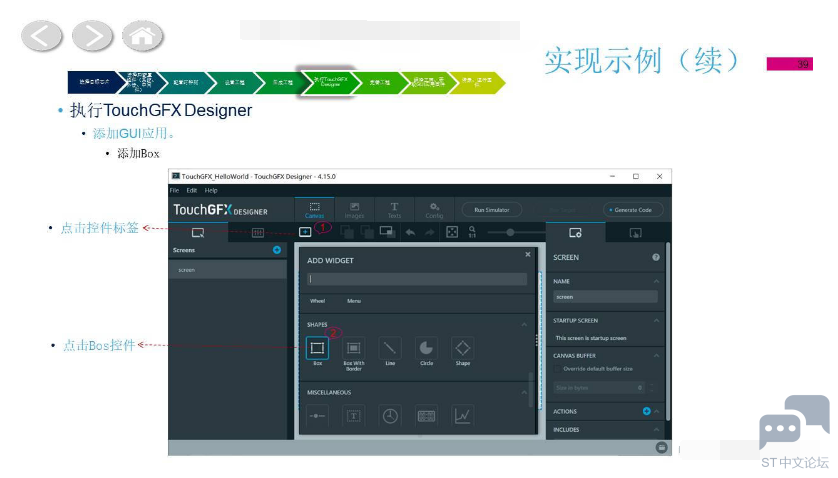This screenshot has height=478, width=838.
Task: Open the Properties tab icon in right panel
Action: tap(575, 233)
